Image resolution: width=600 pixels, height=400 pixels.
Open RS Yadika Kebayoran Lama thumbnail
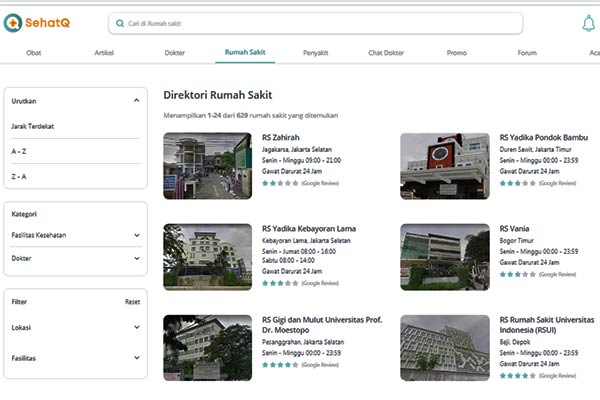point(207,257)
